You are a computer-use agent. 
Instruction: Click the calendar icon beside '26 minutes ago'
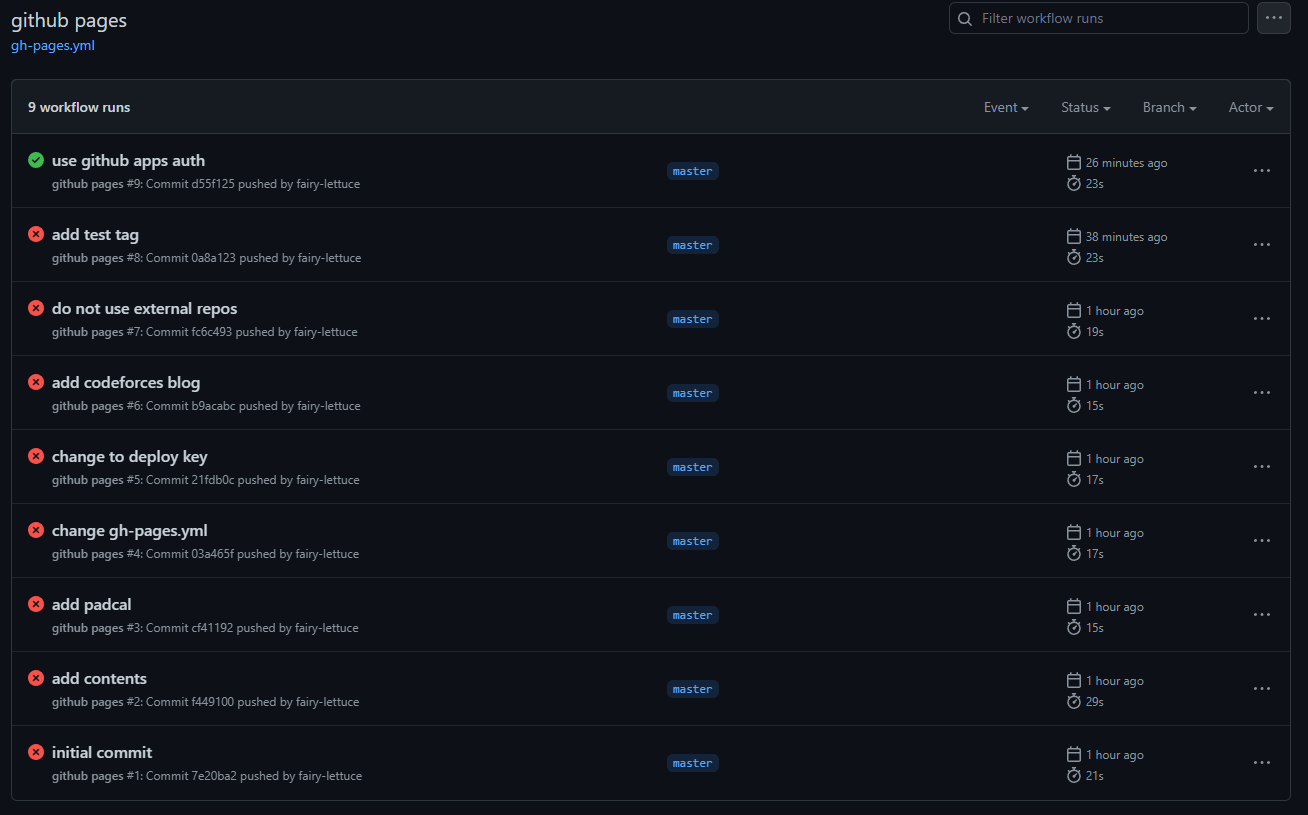click(1074, 162)
